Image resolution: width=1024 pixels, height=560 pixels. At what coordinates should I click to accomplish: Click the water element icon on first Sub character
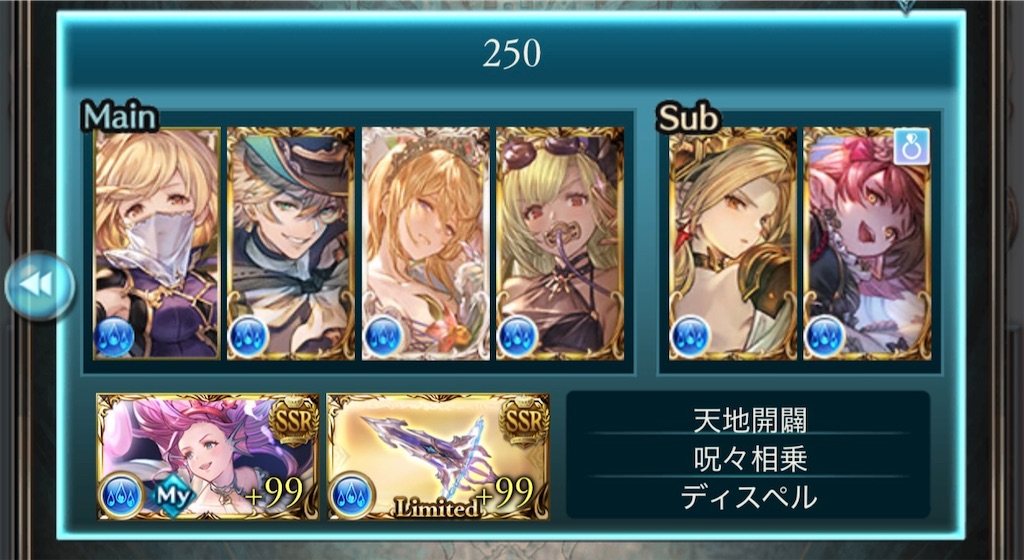(690, 338)
